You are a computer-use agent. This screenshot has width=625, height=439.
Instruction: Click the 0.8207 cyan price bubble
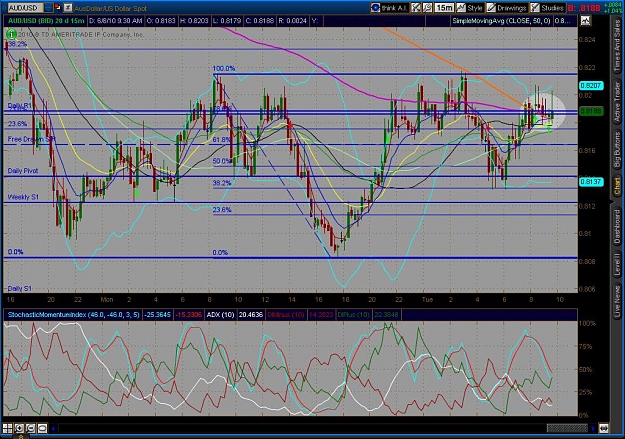(x=591, y=85)
